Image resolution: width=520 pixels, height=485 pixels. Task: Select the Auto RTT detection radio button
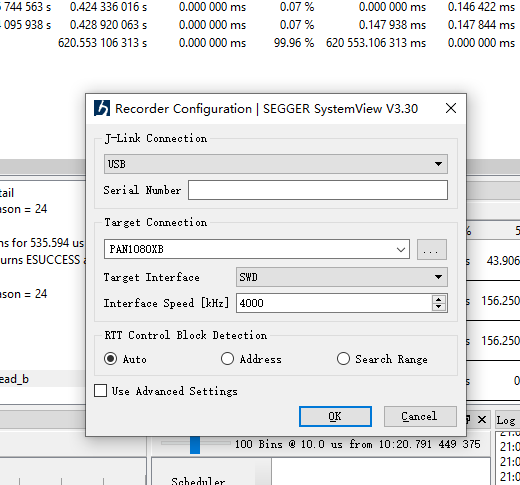(110, 359)
